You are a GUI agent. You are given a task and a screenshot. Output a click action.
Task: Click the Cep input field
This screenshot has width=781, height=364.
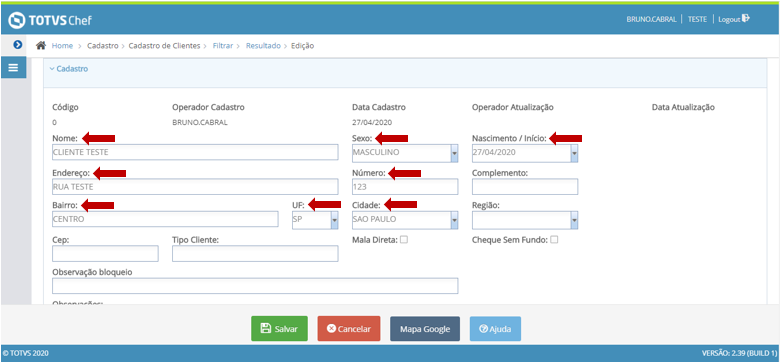105,253
